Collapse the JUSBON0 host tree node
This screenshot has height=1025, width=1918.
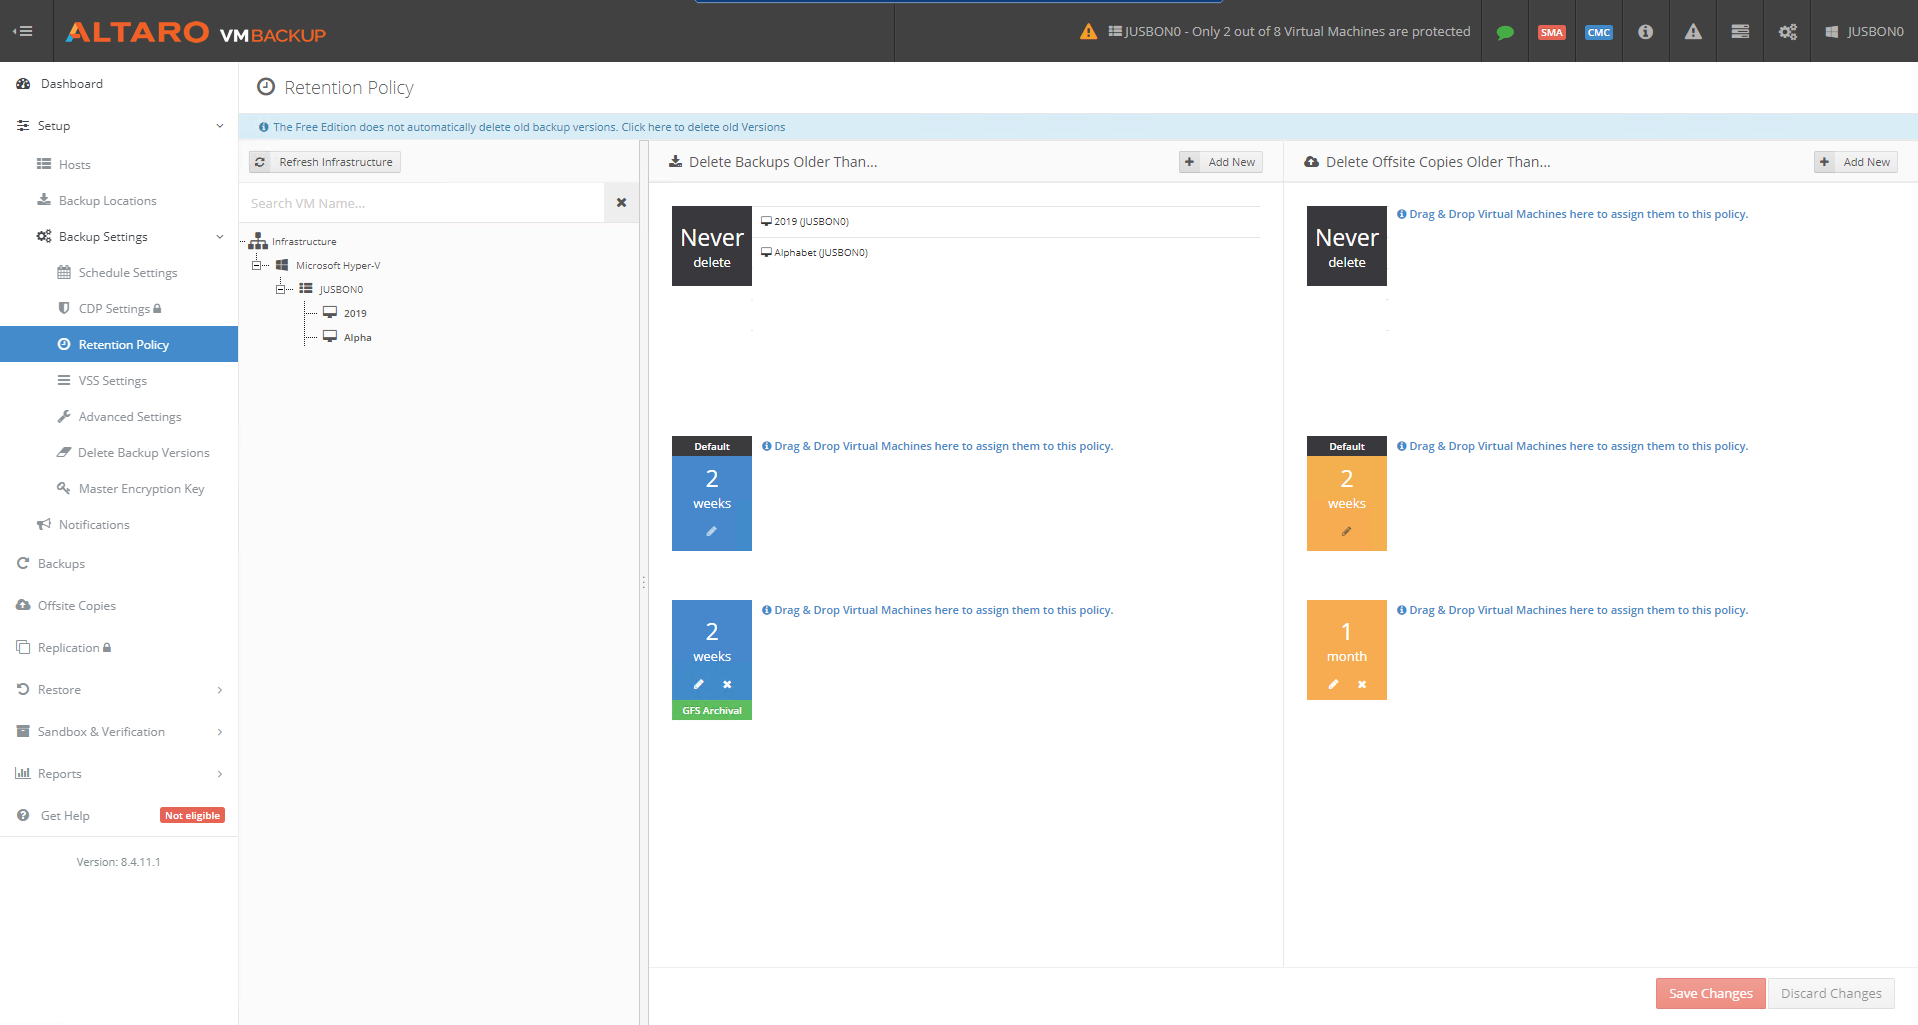point(280,289)
